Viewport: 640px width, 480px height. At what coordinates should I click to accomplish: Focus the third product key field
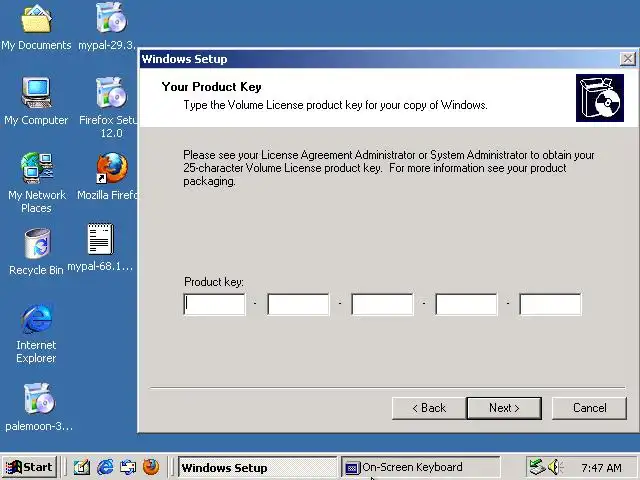pos(382,304)
